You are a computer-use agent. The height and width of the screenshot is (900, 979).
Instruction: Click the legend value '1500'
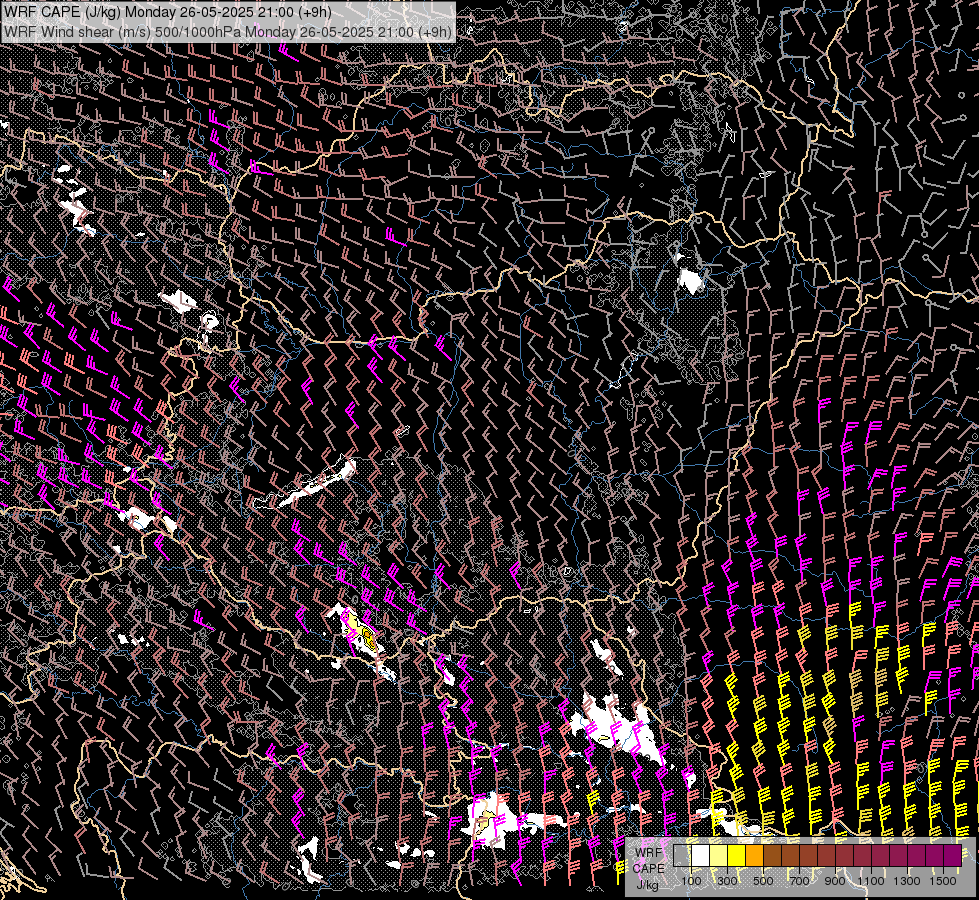943,881
